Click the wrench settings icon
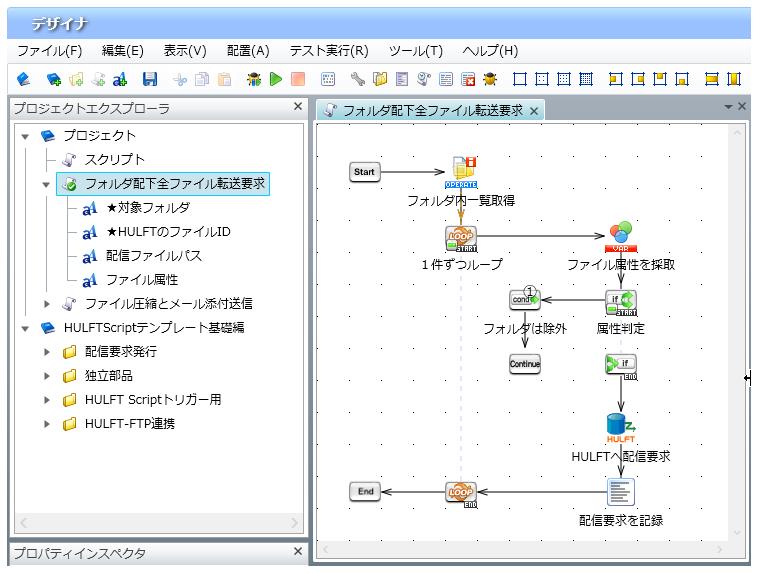758x573 pixels. point(358,79)
